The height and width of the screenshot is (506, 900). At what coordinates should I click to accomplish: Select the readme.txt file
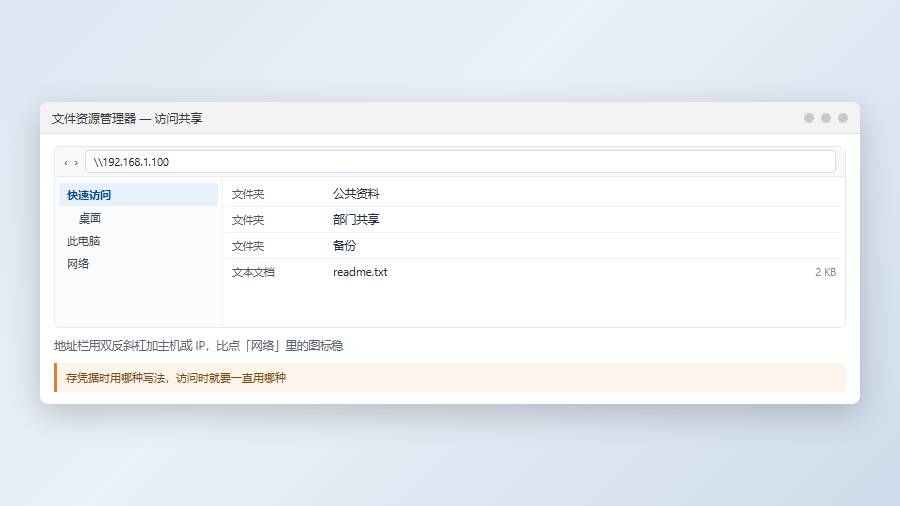coord(360,272)
